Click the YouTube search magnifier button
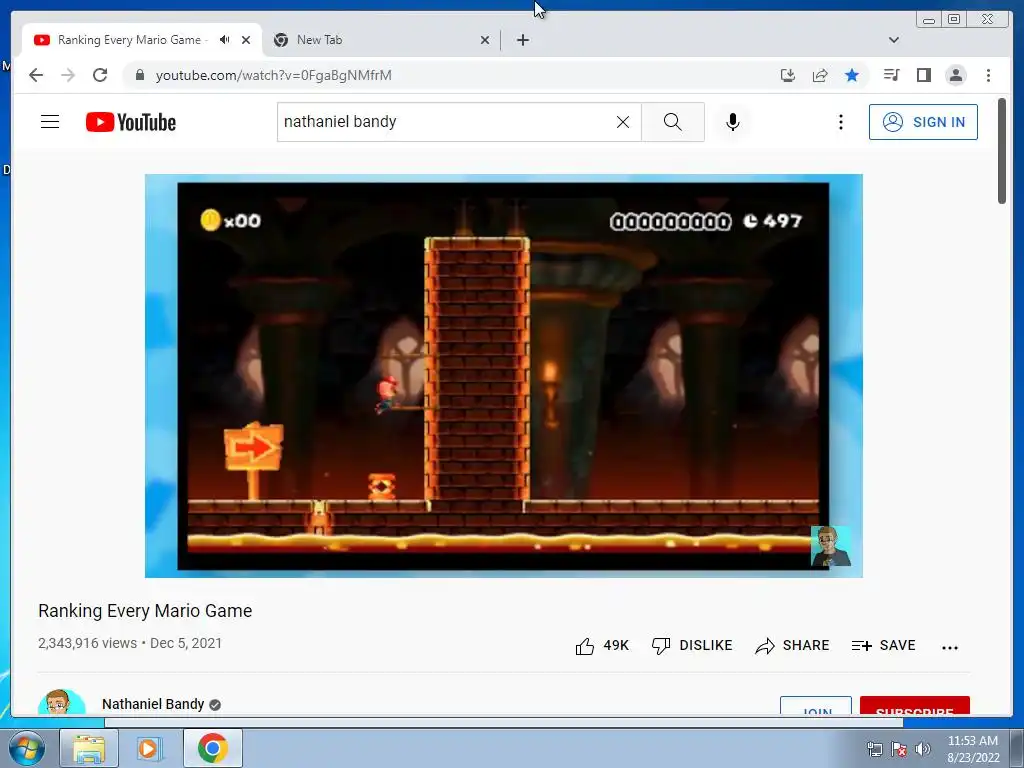Screen dimensions: 1024x768 pos(673,121)
